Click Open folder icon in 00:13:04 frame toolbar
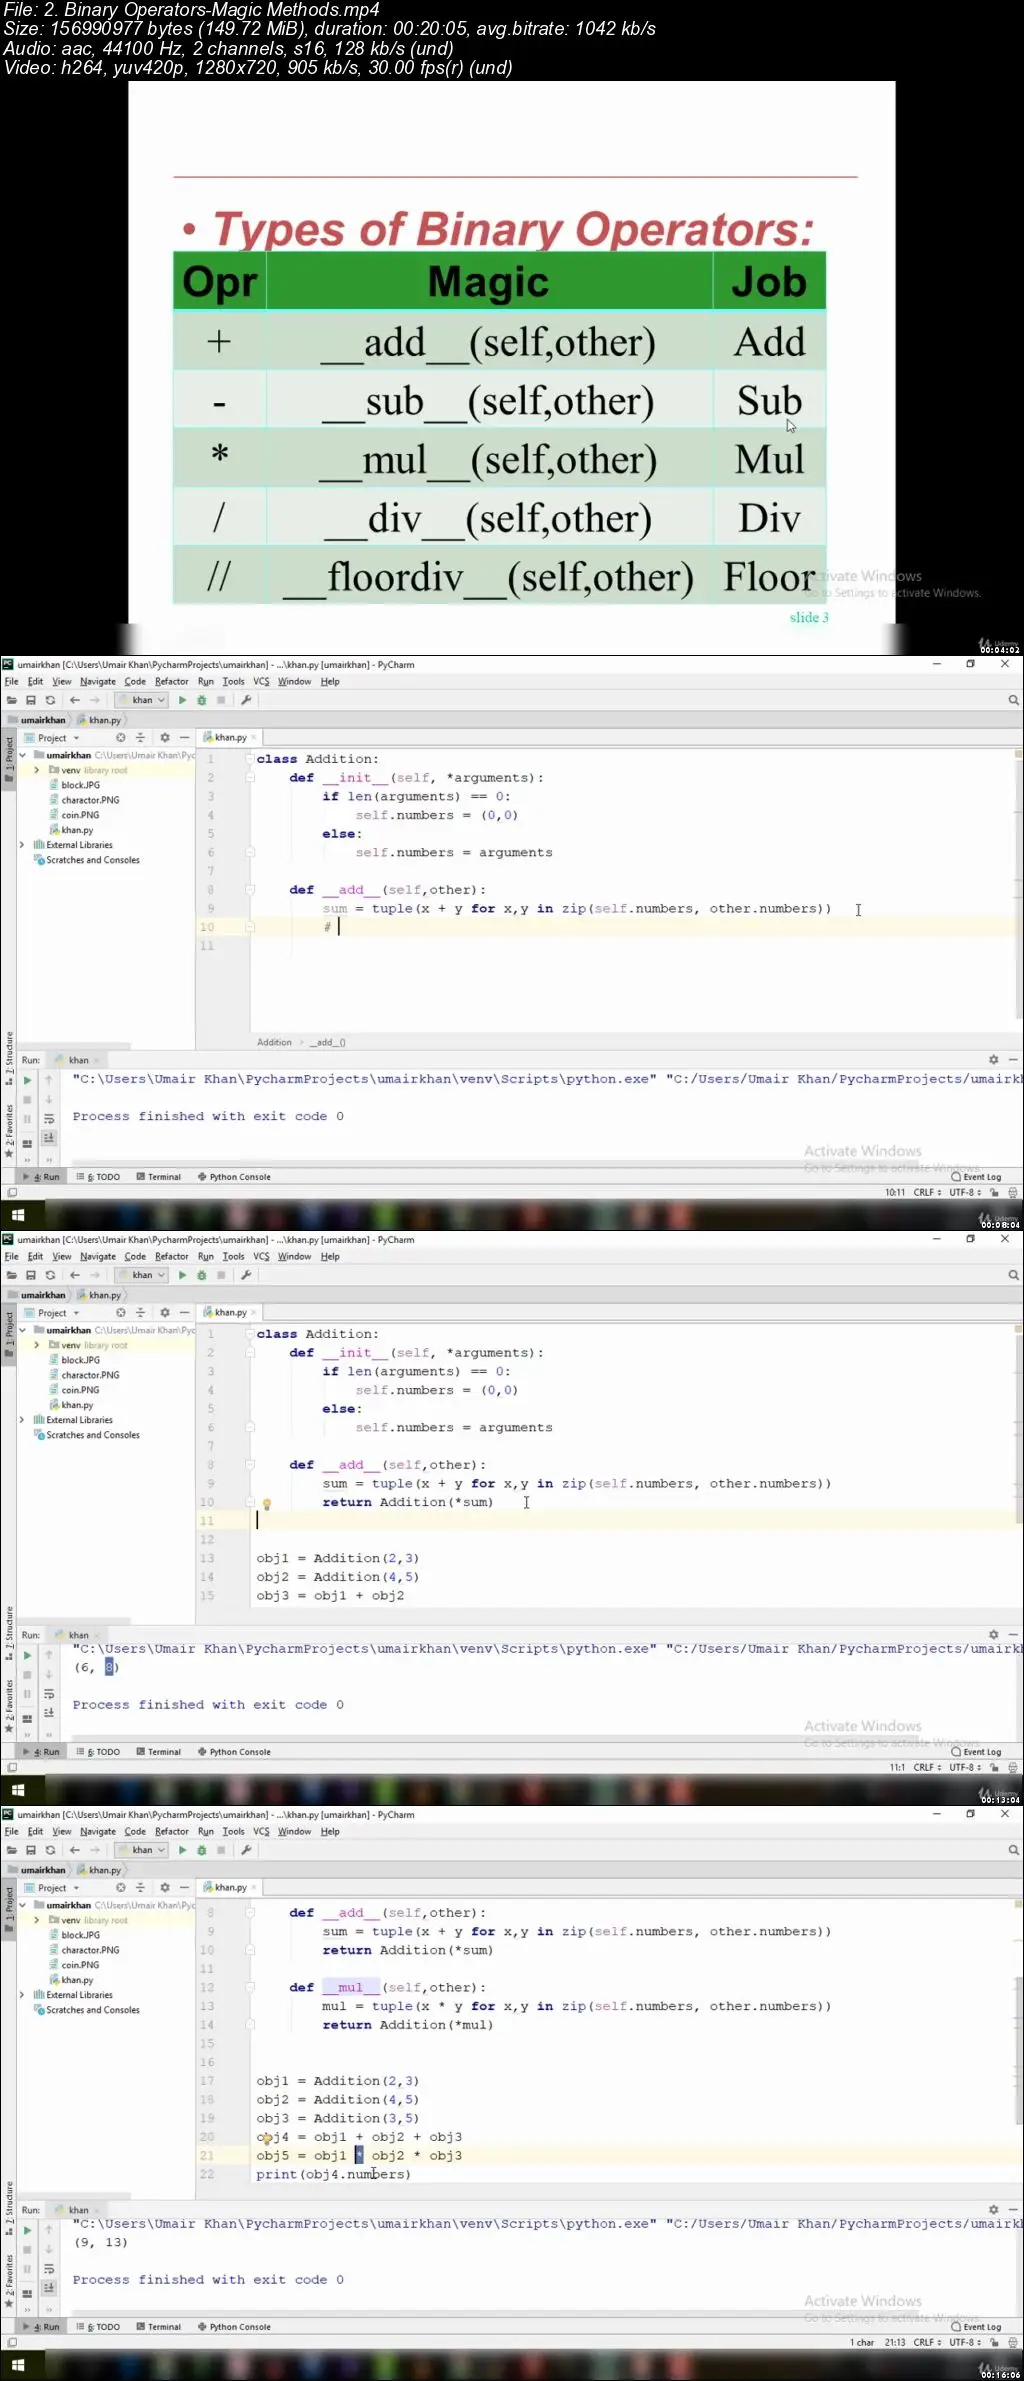 tap(12, 1275)
